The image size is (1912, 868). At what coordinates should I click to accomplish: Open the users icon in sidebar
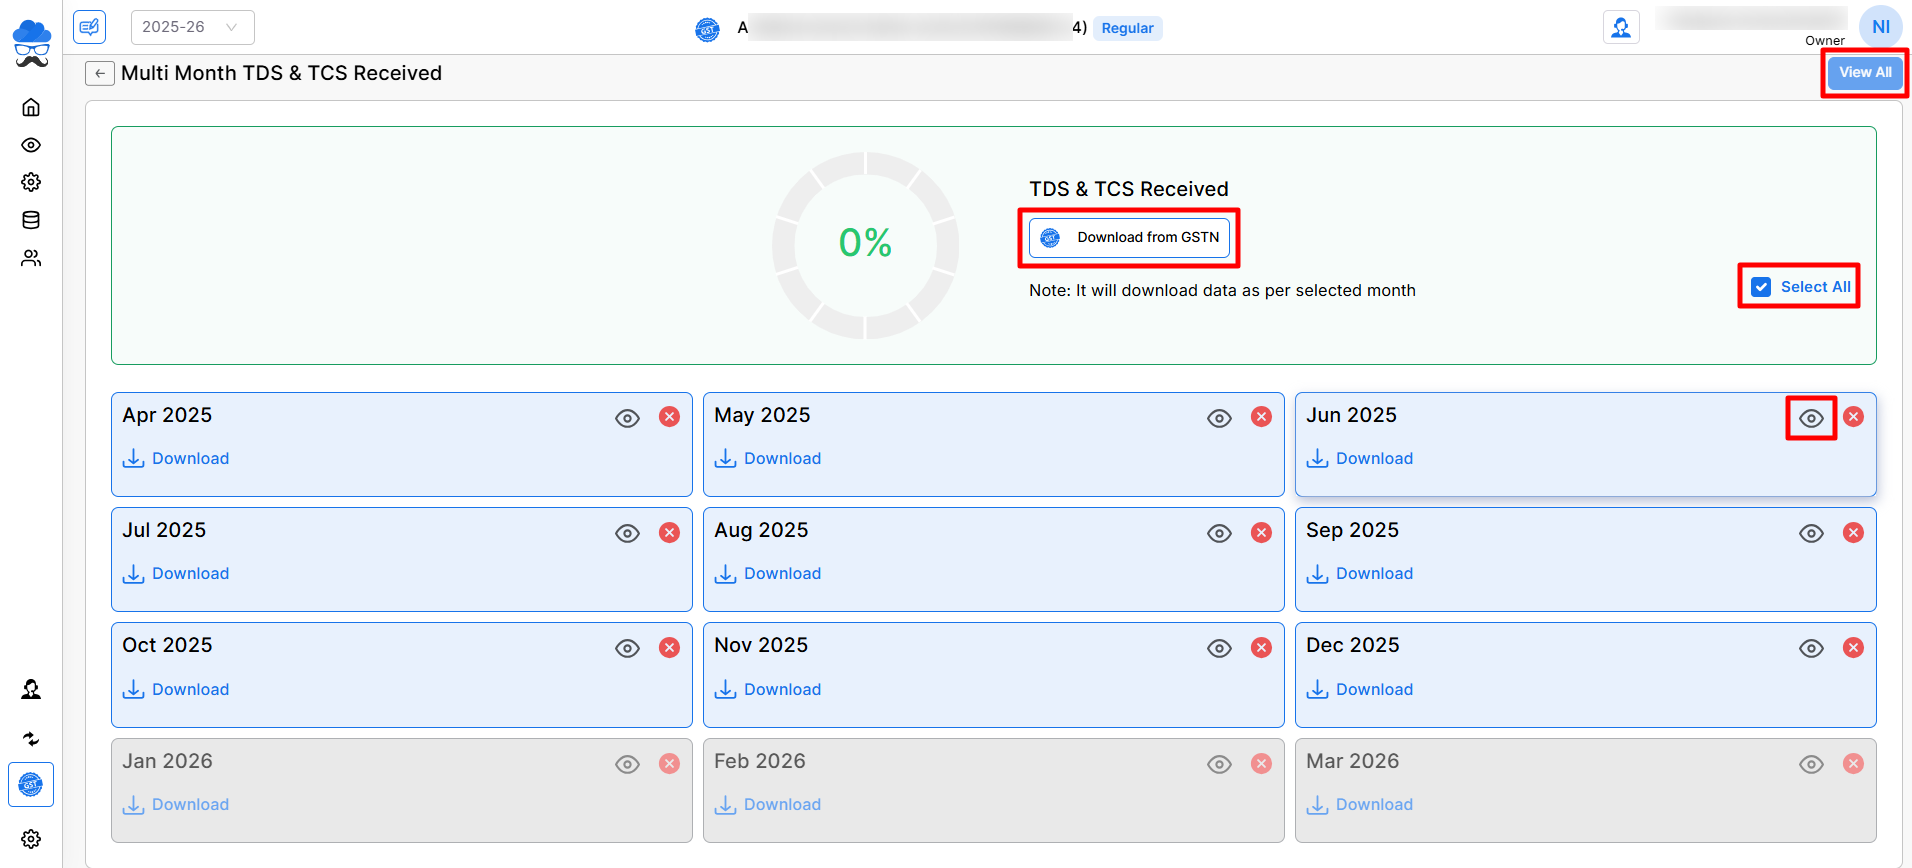point(31,258)
